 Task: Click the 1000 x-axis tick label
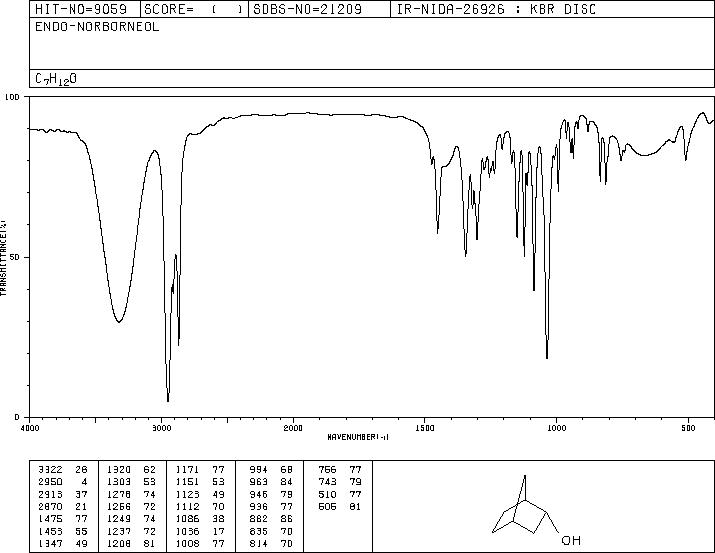tap(556, 428)
